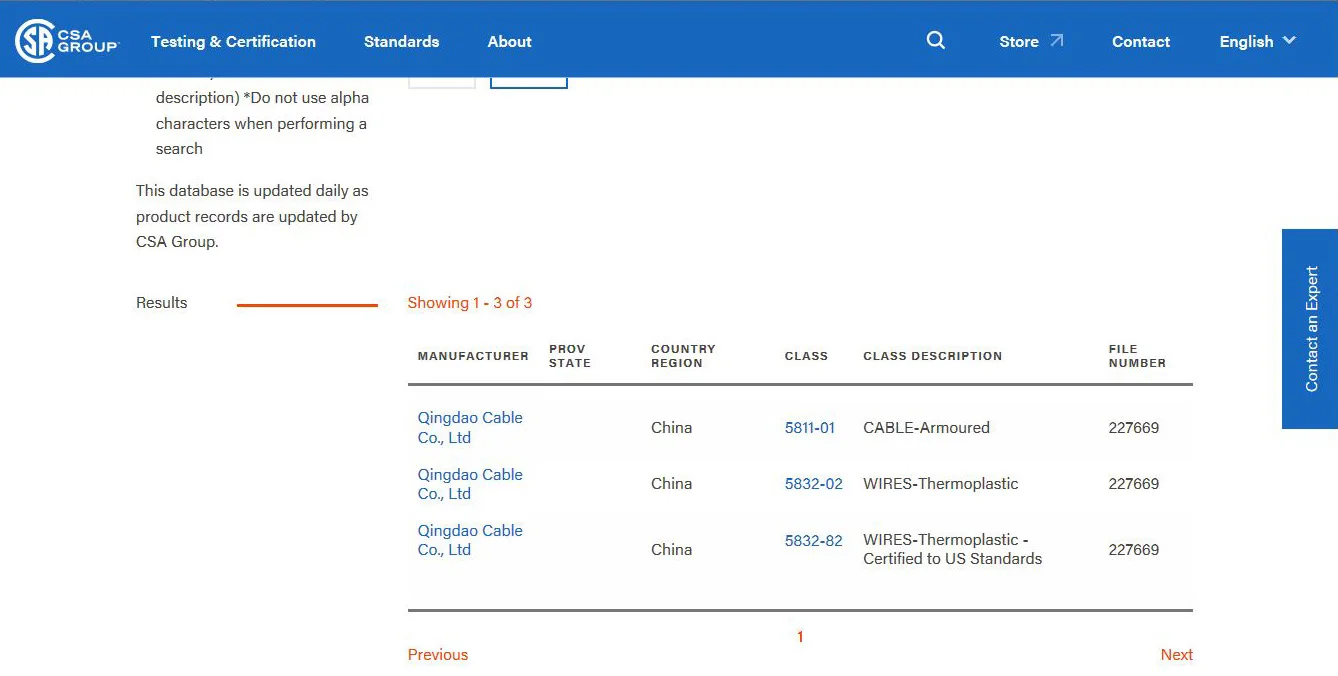Expand the English language dropdown
1338x676 pixels.
(1257, 41)
